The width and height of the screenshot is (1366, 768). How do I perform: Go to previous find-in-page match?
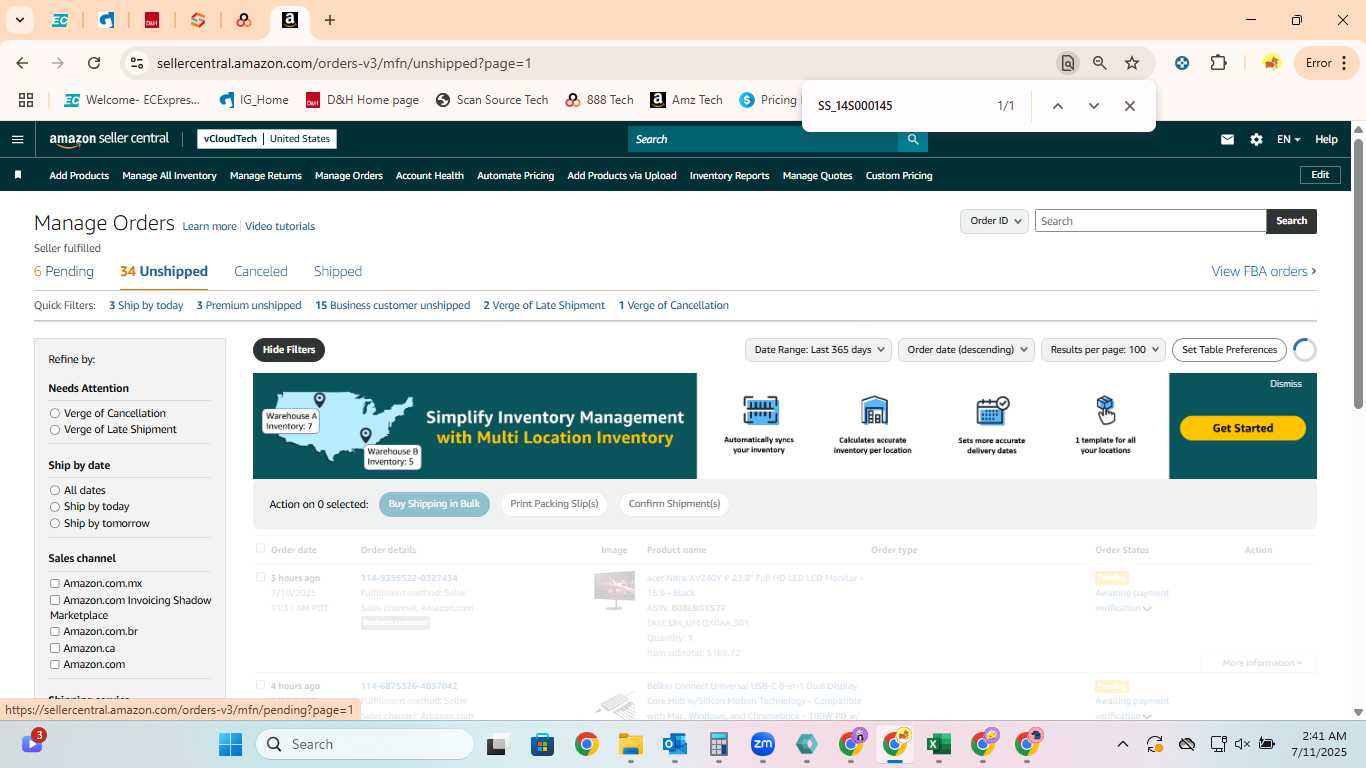pos(1057,106)
